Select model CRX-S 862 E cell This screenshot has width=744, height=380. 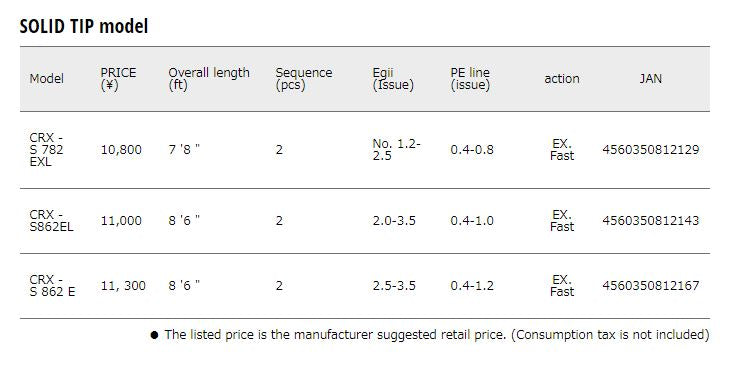(52, 286)
